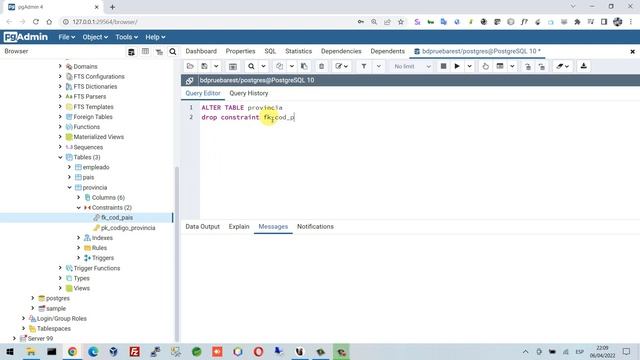Click the View Data table icon in toolbar
The image size is (640, 360).
pos(233,66)
